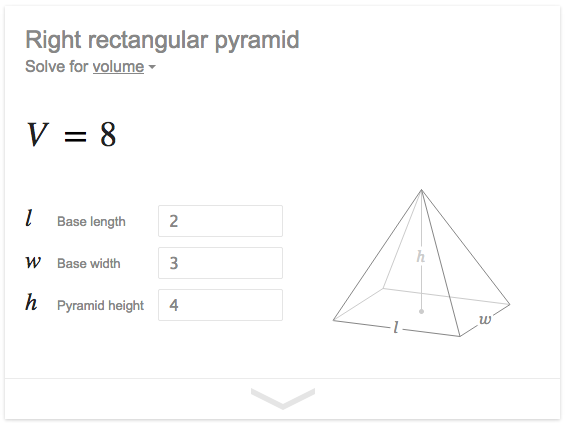Click the Base length input field
Screen dimensions: 566x423
(x=220, y=221)
